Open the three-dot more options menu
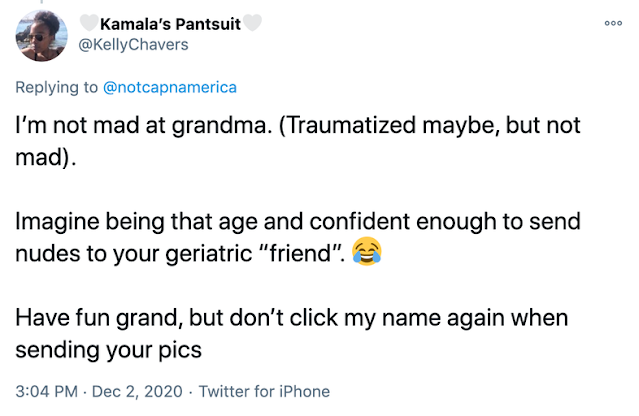 pyautogui.click(x=613, y=23)
